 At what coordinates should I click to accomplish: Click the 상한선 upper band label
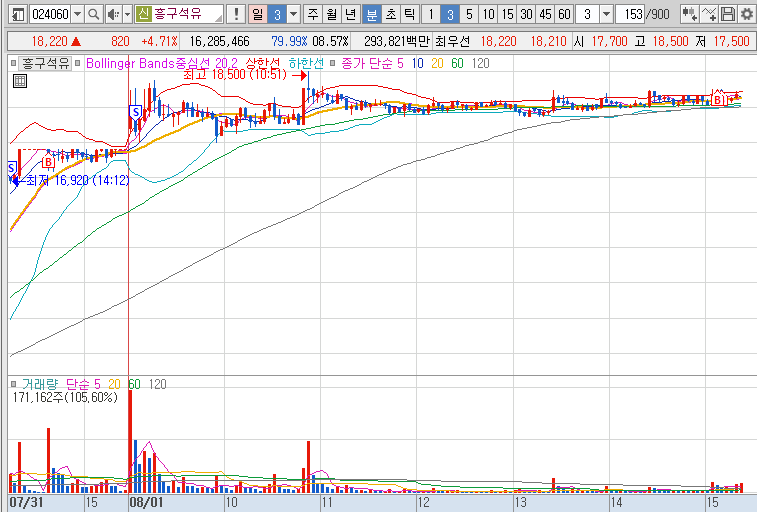[263, 63]
